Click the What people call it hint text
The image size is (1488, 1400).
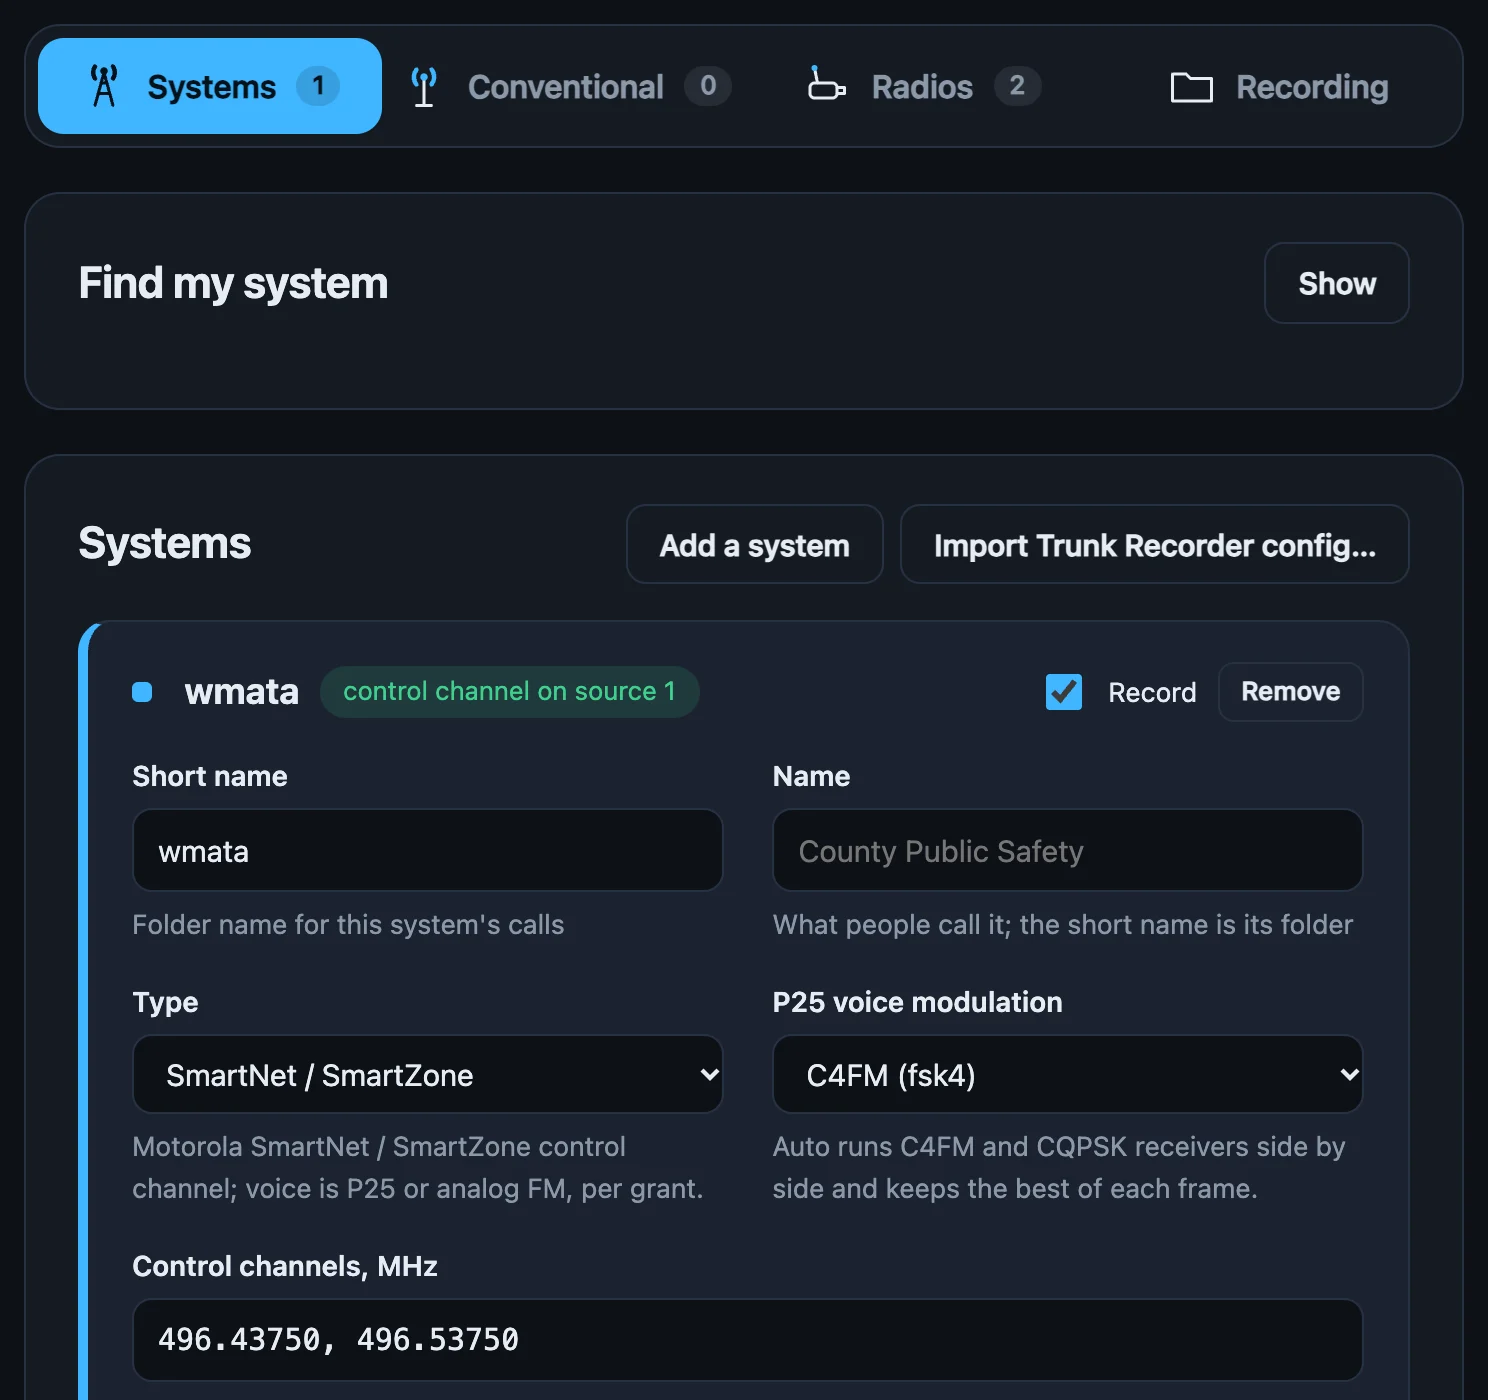[x=1063, y=925]
